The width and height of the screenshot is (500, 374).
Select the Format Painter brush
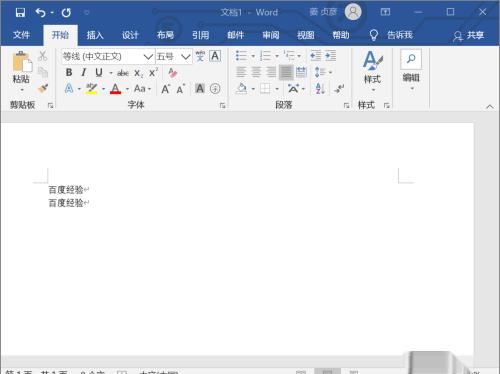43,88
